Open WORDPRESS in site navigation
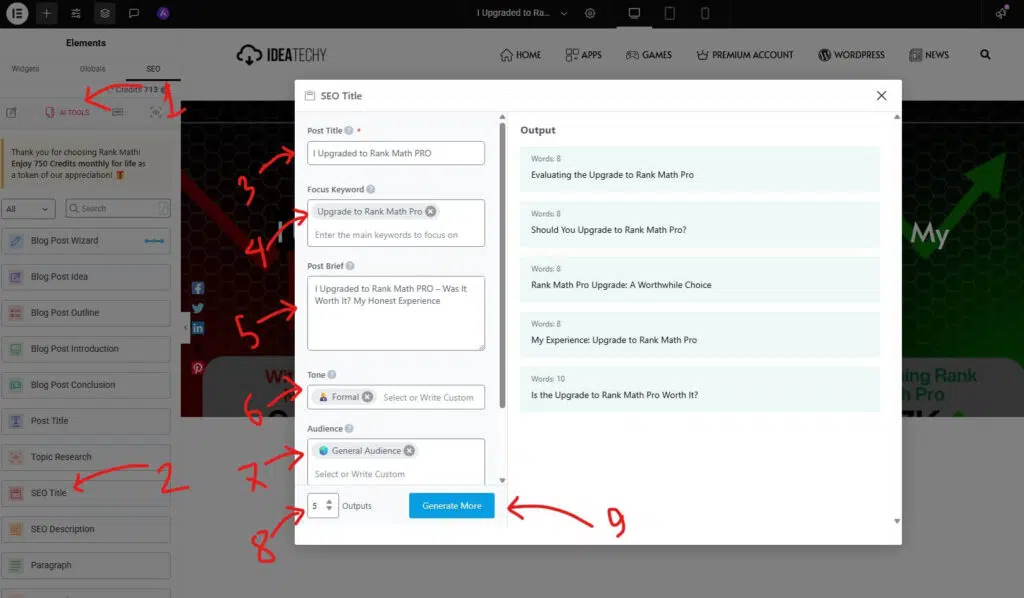 pos(852,55)
